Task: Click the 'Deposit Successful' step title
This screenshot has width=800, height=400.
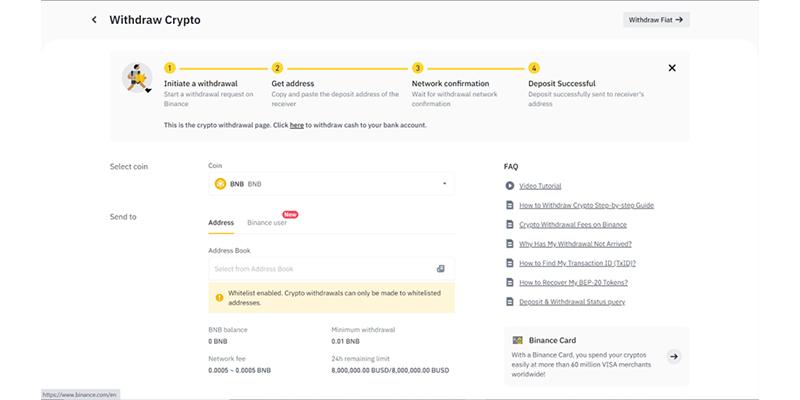Action: [562, 84]
